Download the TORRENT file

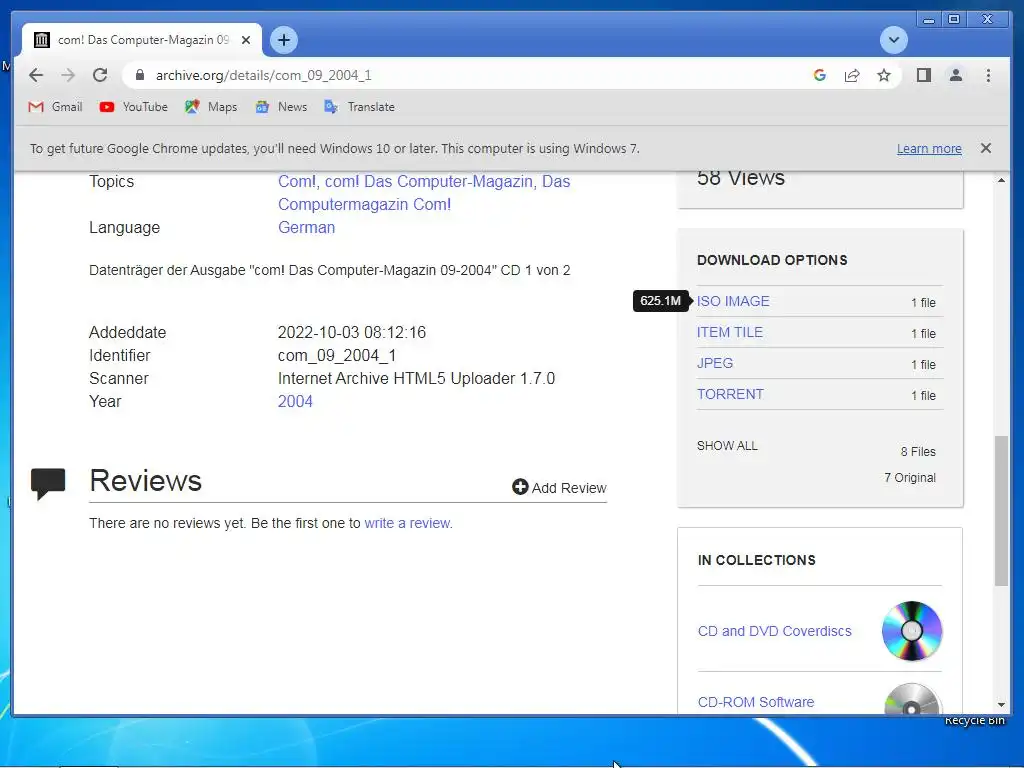pos(730,394)
